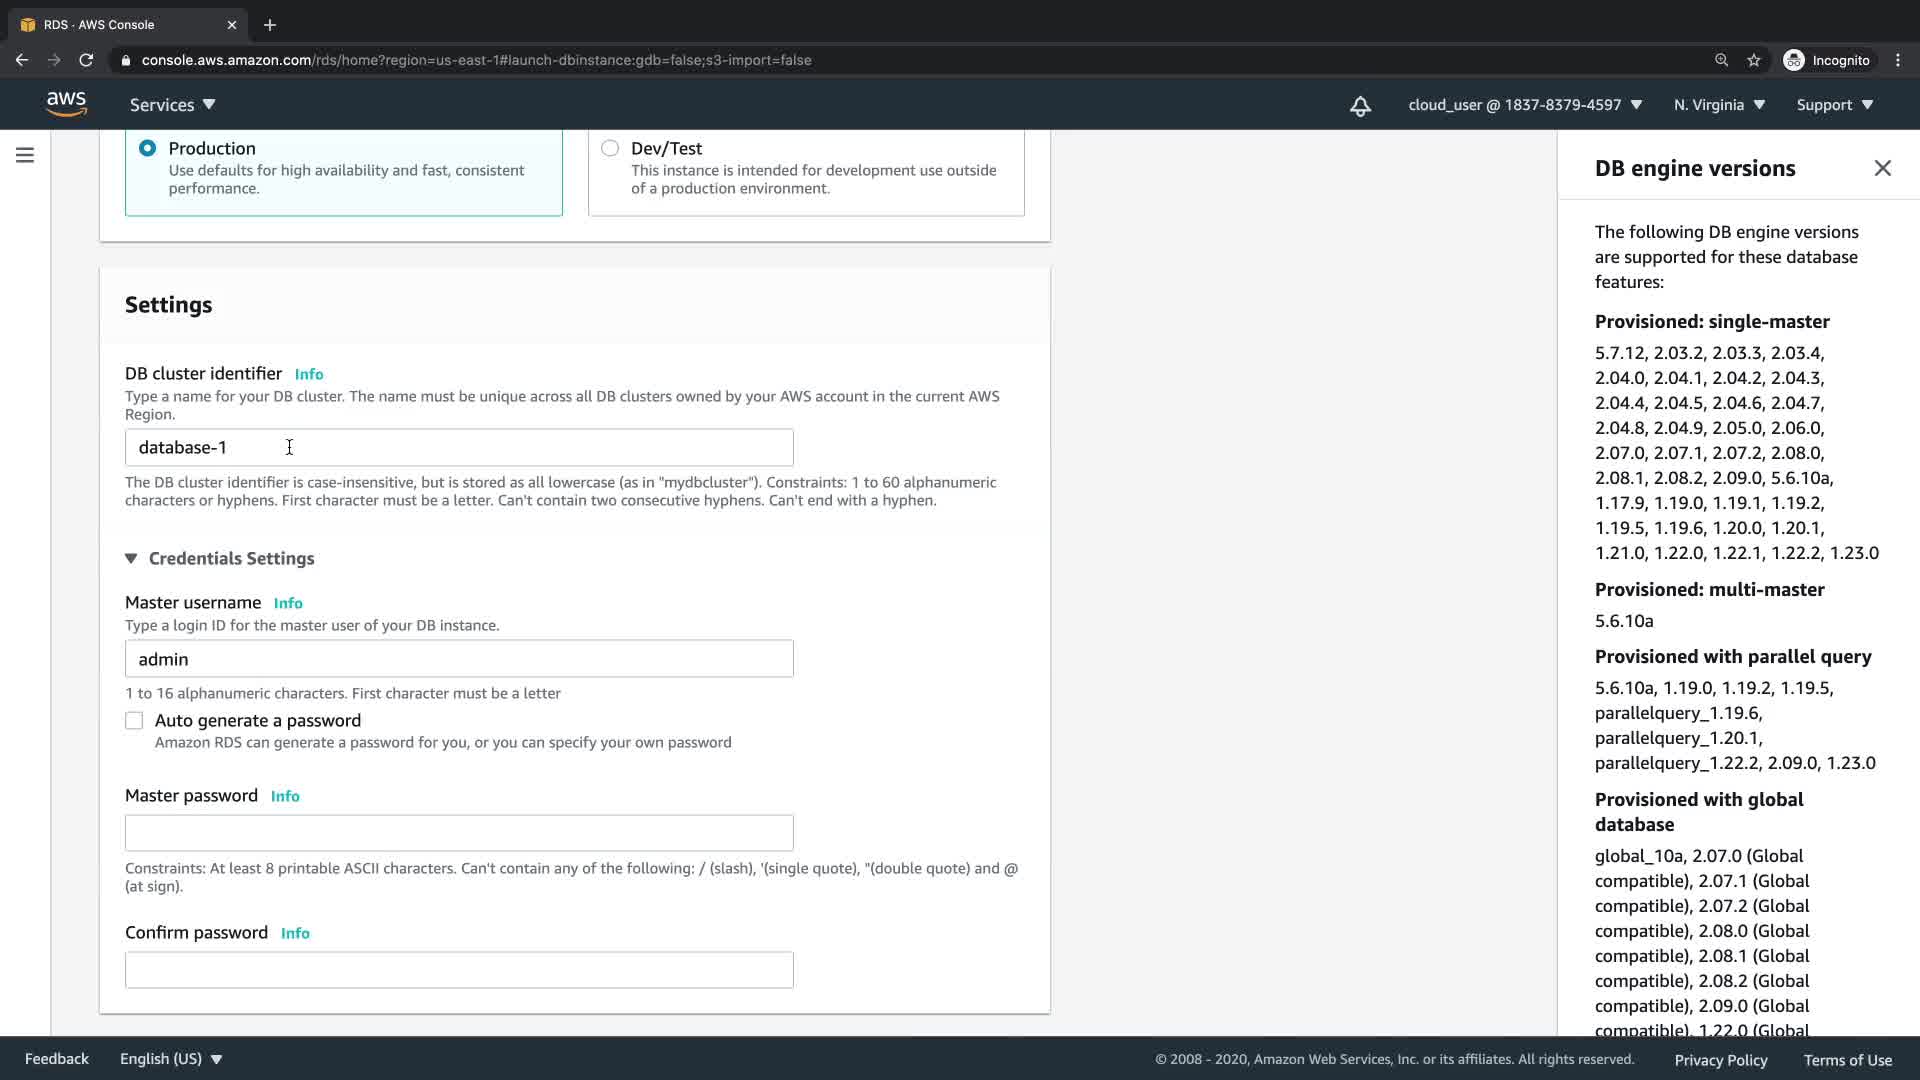Enable Auto generate a password checkbox
1920x1080 pixels.
click(134, 721)
